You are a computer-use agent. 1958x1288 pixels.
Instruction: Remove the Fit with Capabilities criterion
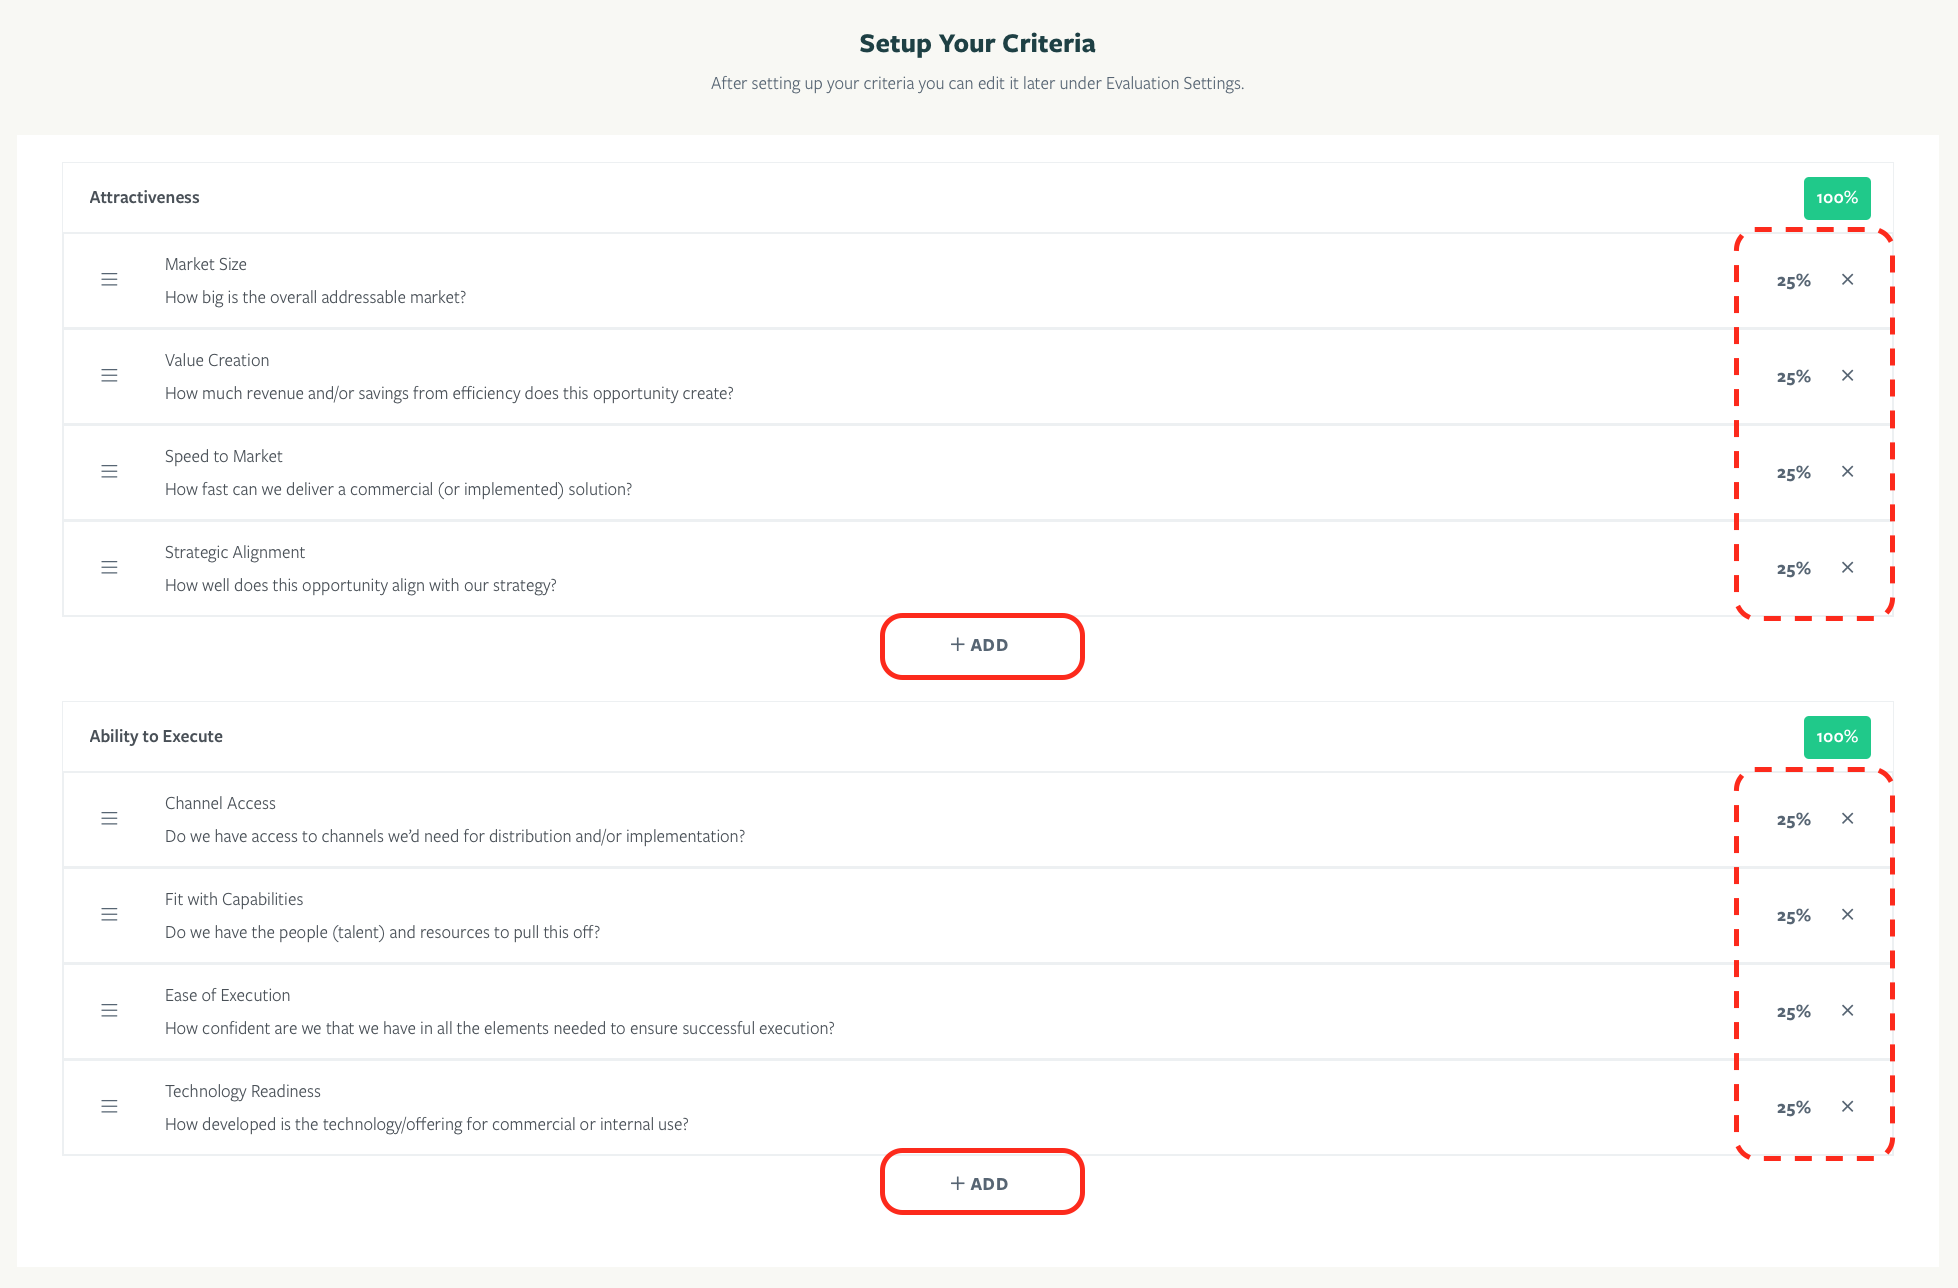pyautogui.click(x=1847, y=914)
